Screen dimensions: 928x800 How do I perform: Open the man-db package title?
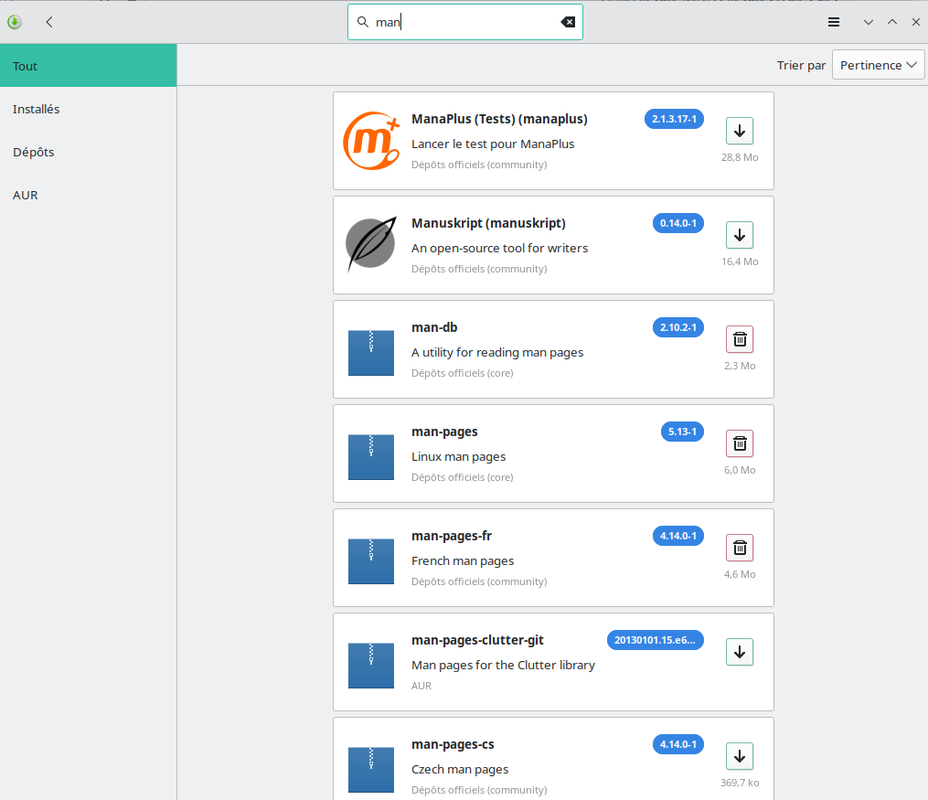434,327
